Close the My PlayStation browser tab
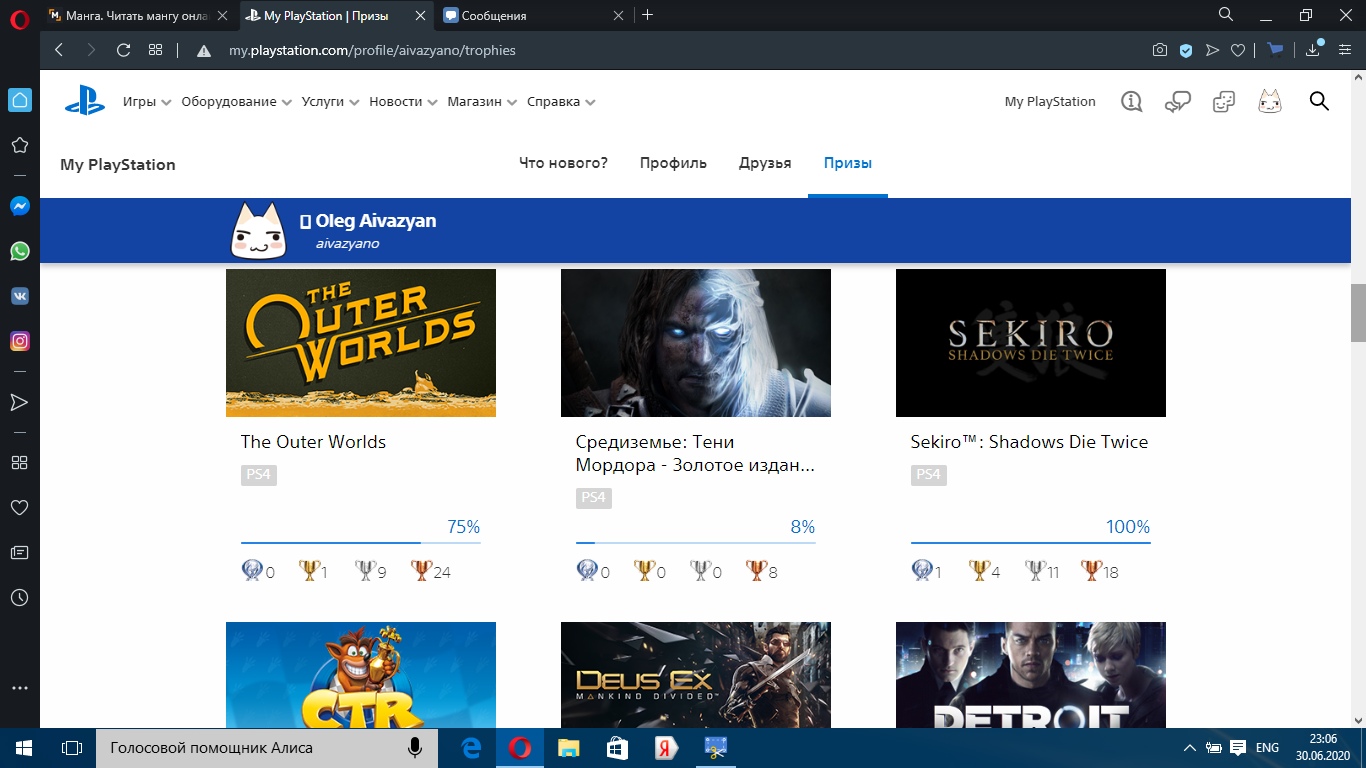1366x768 pixels. point(421,16)
